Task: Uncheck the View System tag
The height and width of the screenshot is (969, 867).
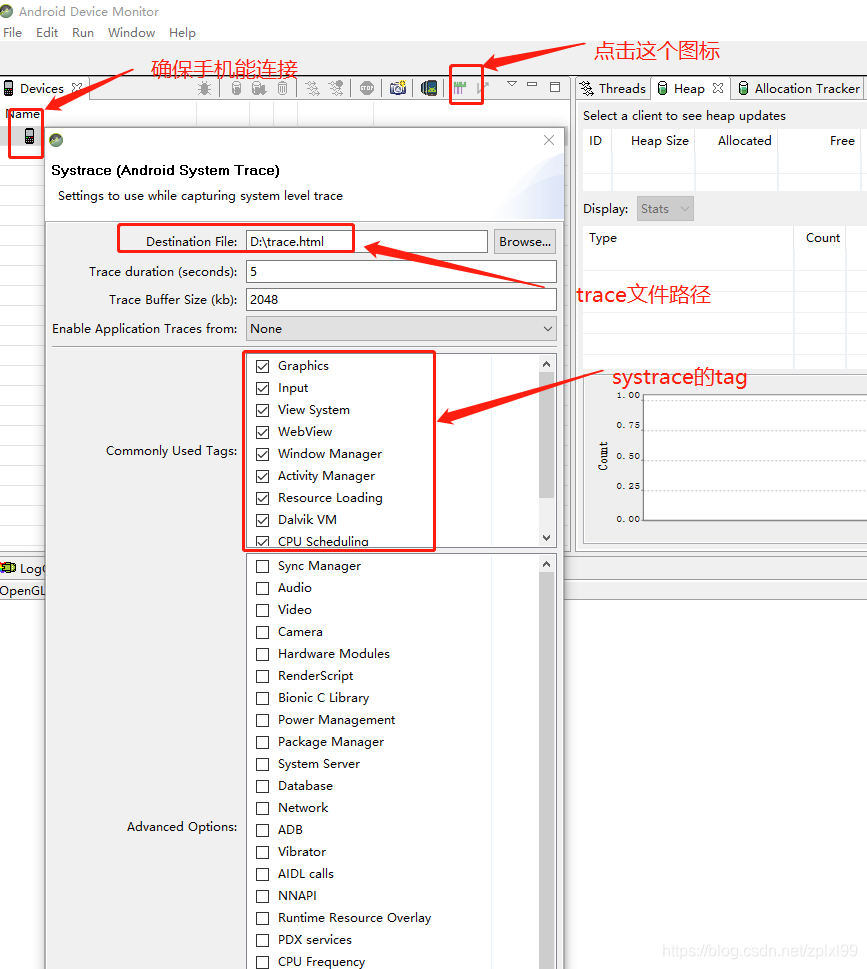Action: click(x=263, y=410)
